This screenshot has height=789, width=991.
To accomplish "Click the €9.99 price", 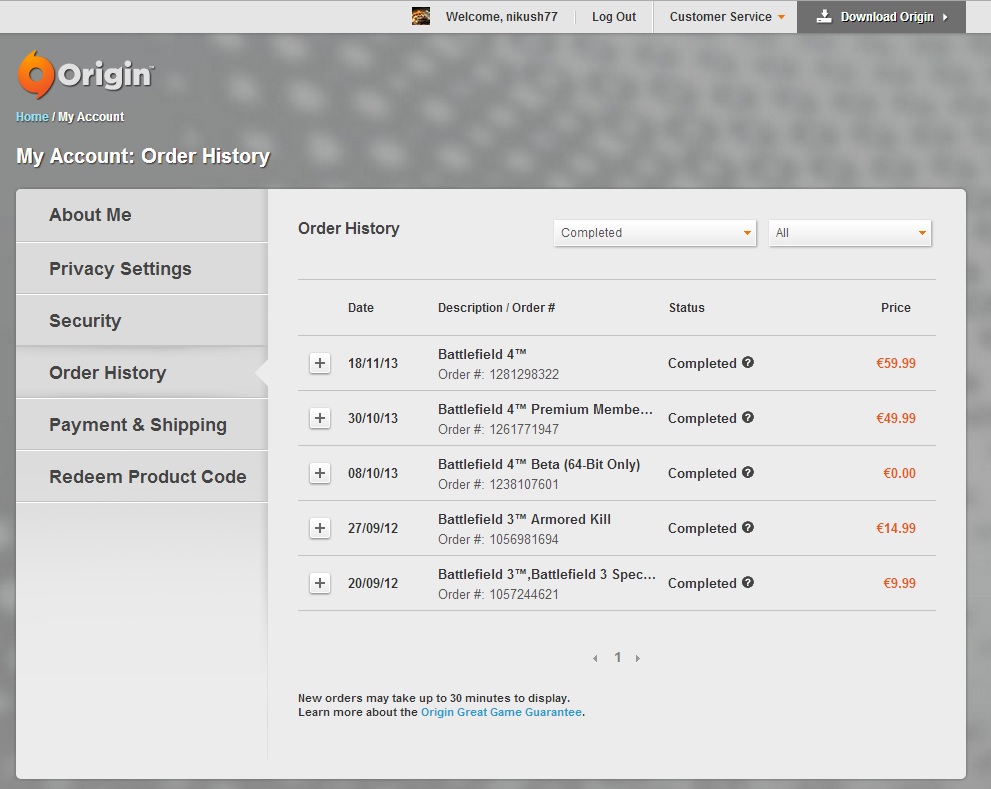I will point(899,583).
